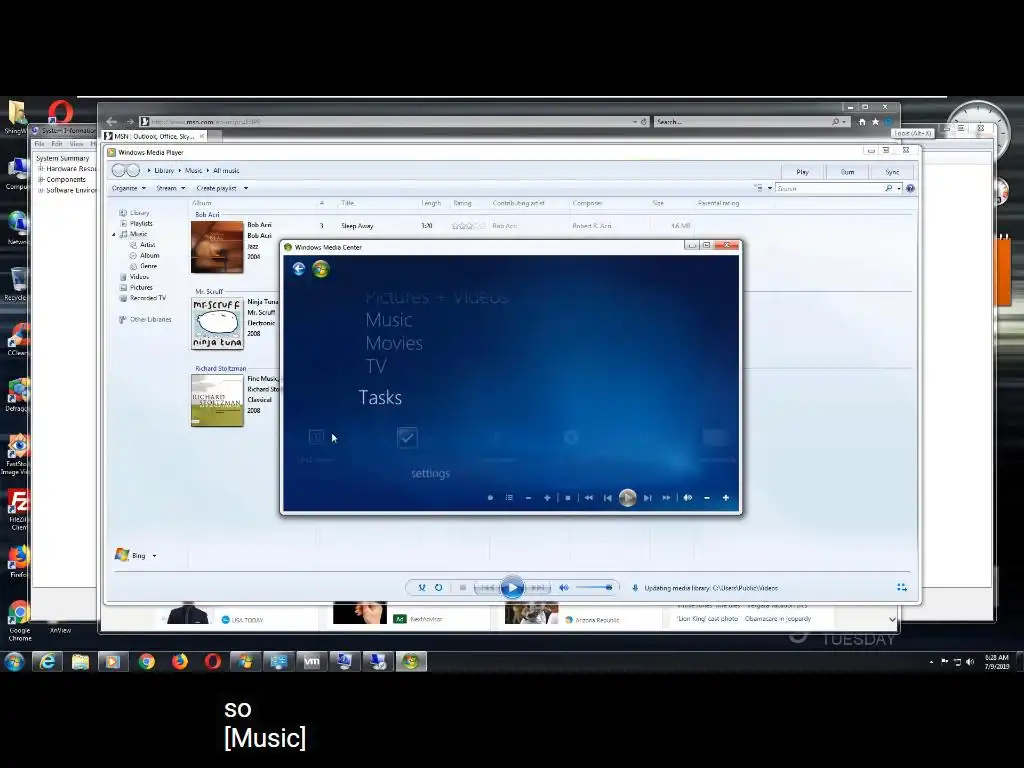The width and height of the screenshot is (1024, 768).
Task: Click Windows Media Player blue play button
Action: pyautogui.click(x=512, y=588)
